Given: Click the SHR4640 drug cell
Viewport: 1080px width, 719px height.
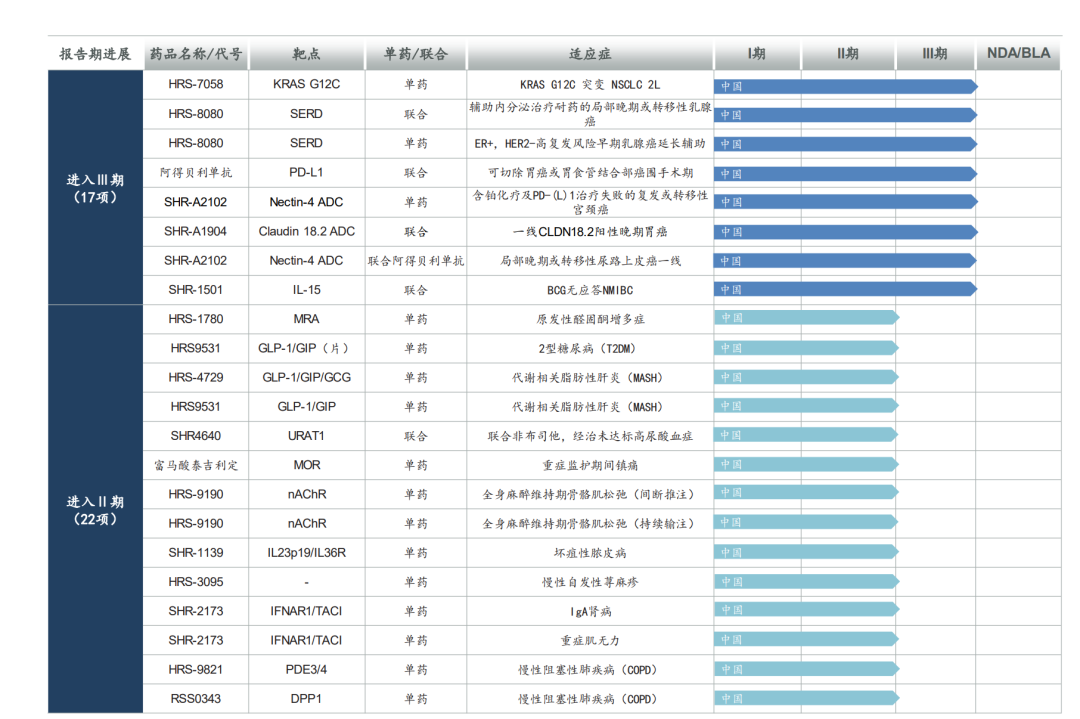Looking at the screenshot, I should 196,436.
